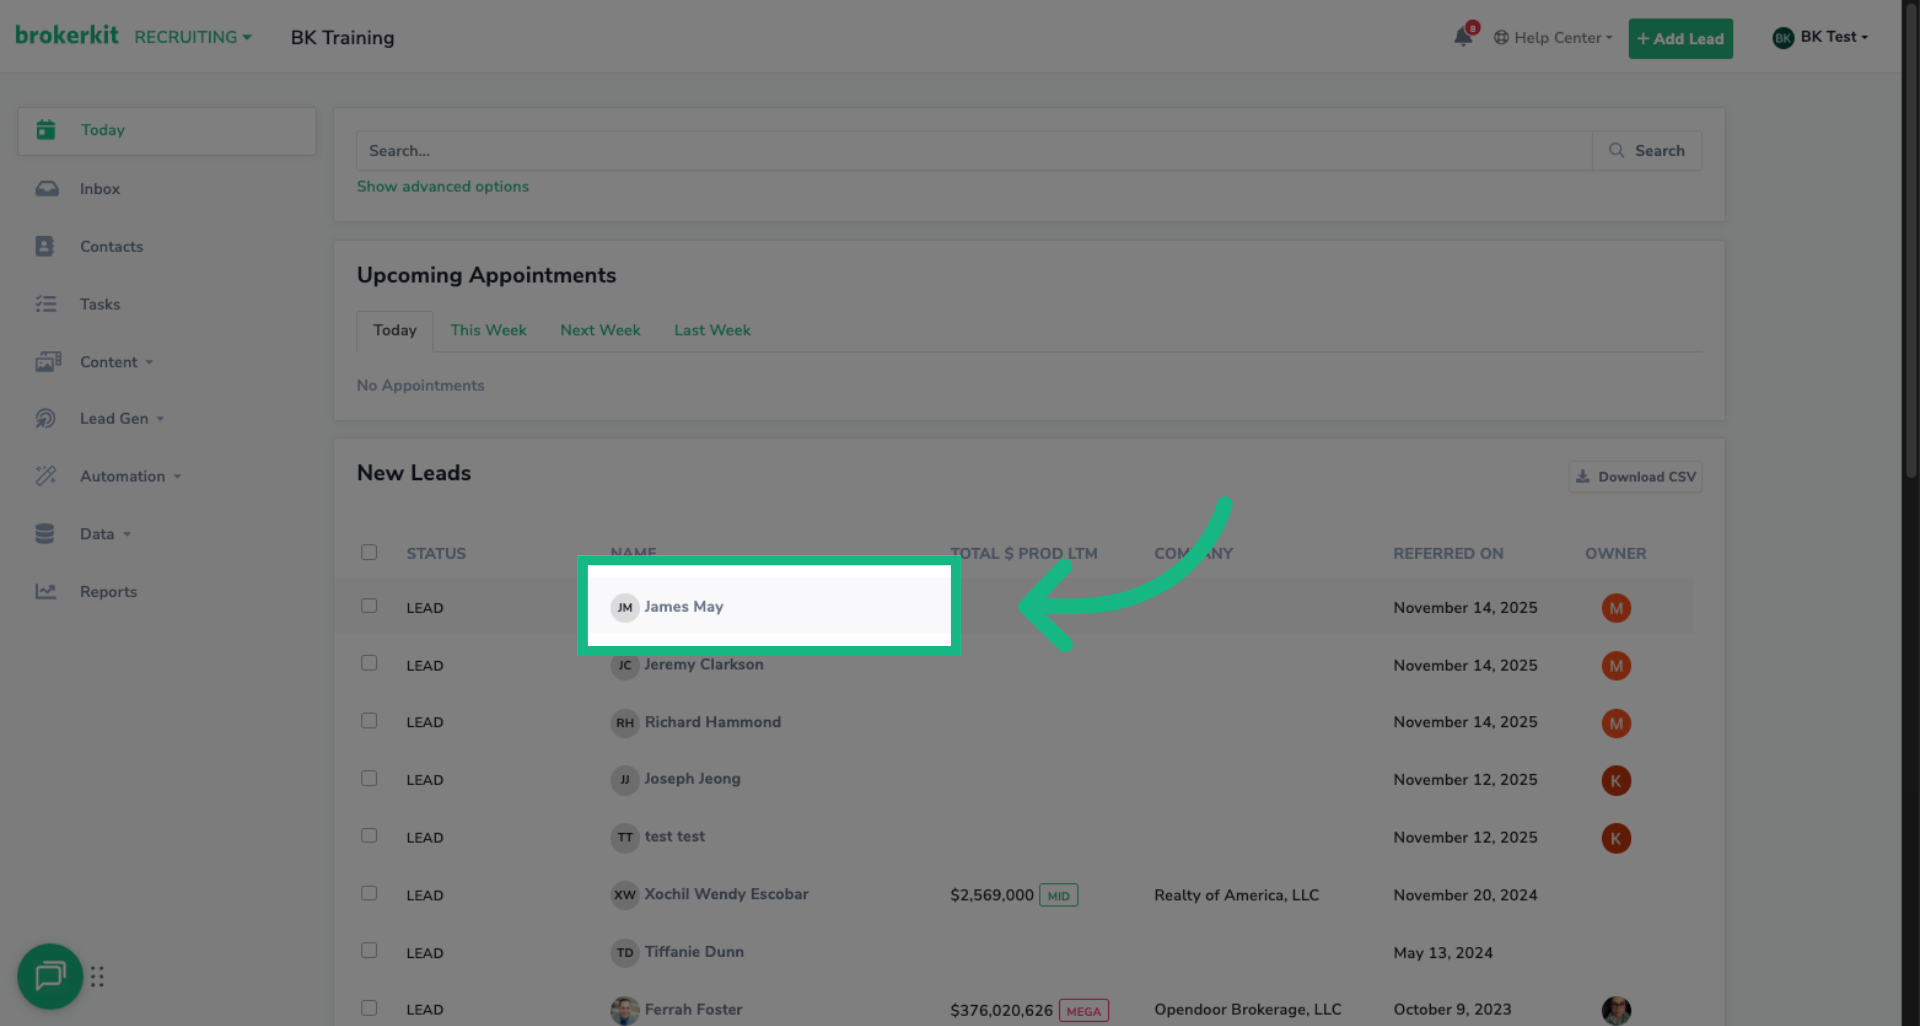Open the Help Center dropdown

[x=1553, y=38]
